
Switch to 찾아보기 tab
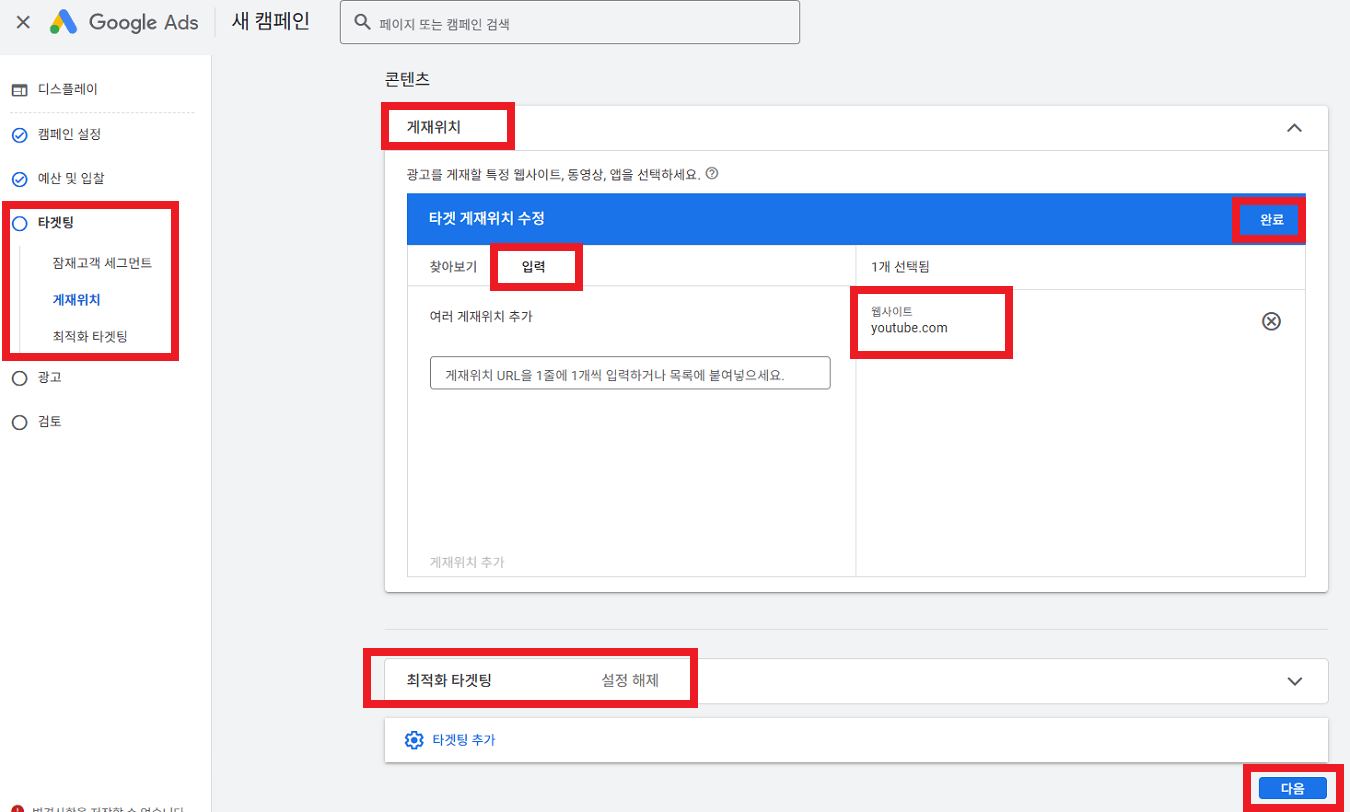click(453, 267)
